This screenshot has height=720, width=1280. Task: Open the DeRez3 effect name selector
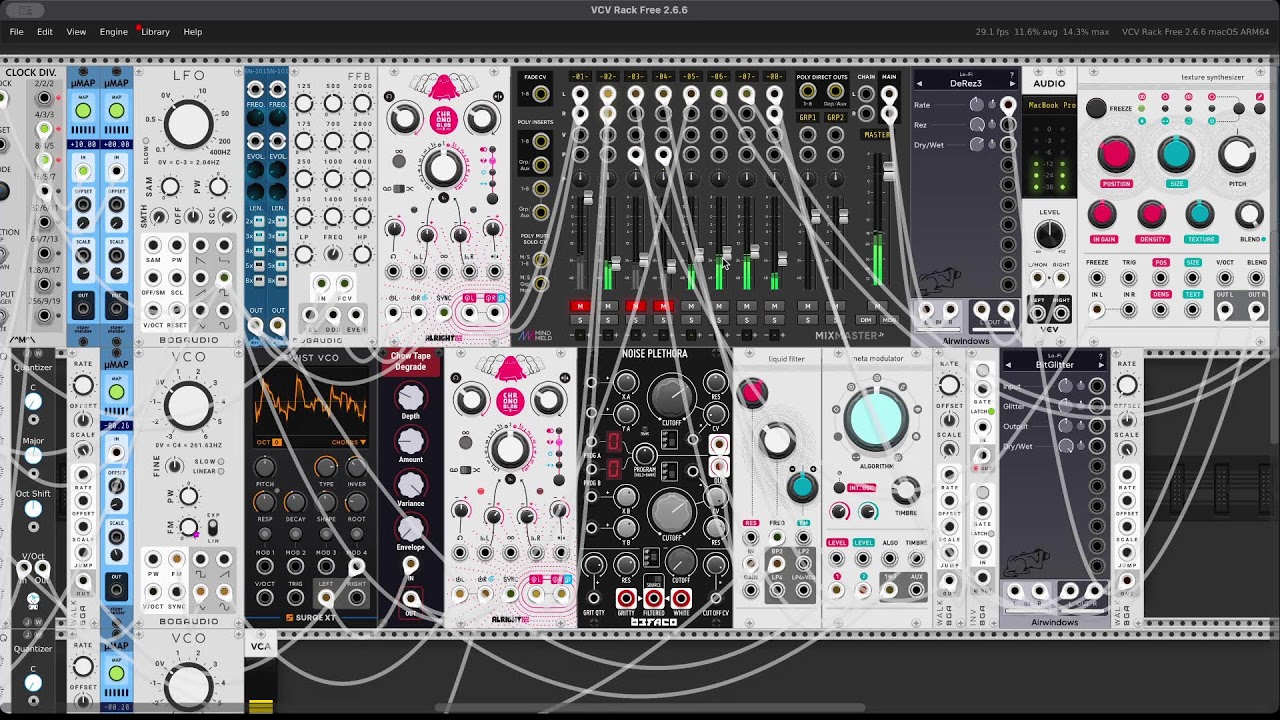click(x=966, y=84)
